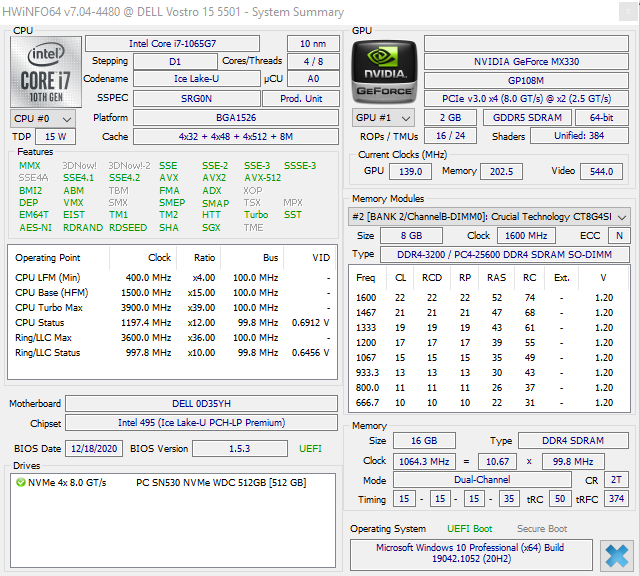Click the green NVMe drive status icon
Screen dimensions: 640x576
click(20, 483)
